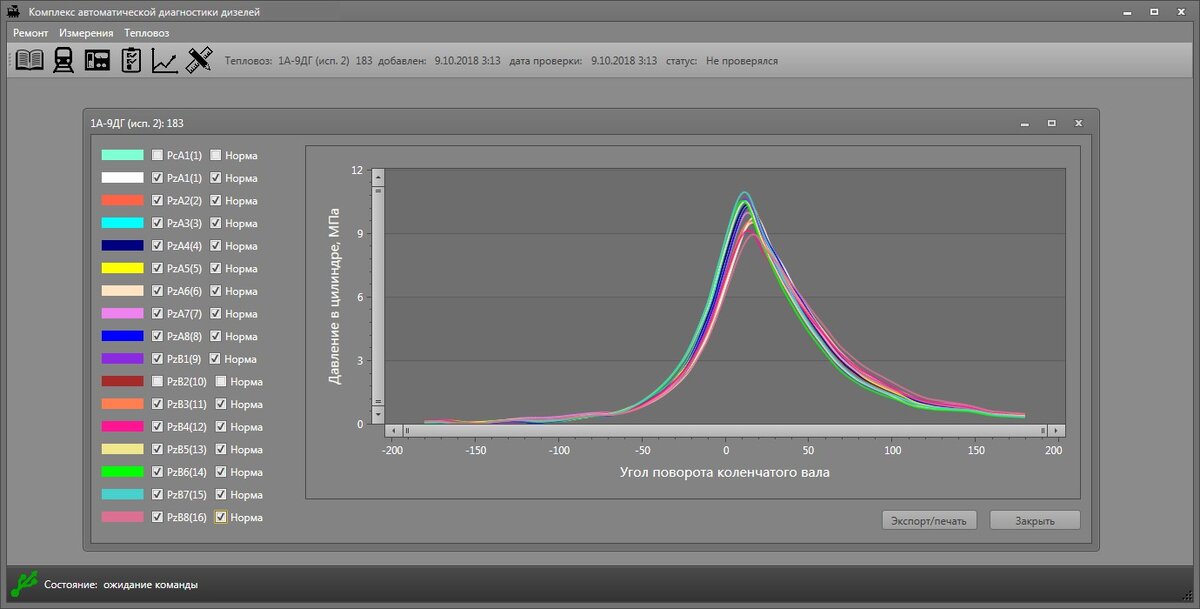The width and height of the screenshot is (1200, 609).
Task: Toggle the Норма checkbox for PzB4(12)
Action: (x=221, y=427)
